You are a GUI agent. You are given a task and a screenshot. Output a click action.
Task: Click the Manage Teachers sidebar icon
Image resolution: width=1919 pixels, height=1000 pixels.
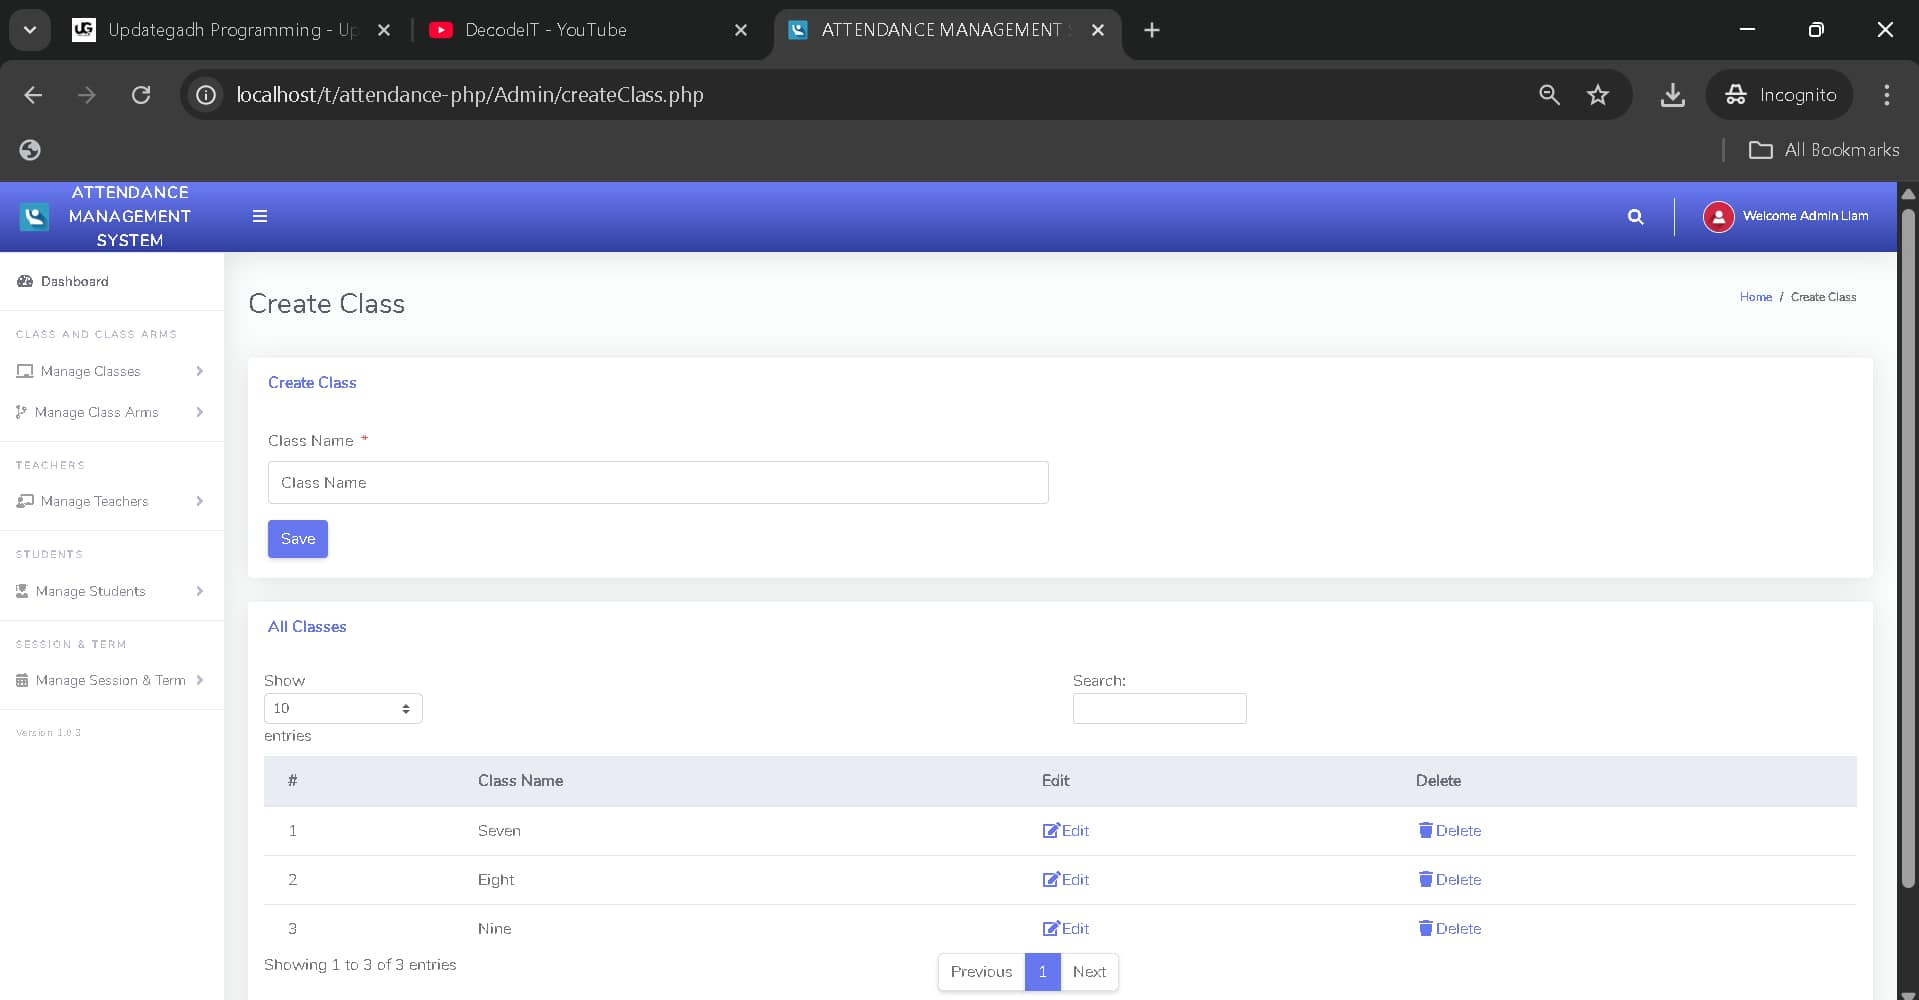point(25,501)
